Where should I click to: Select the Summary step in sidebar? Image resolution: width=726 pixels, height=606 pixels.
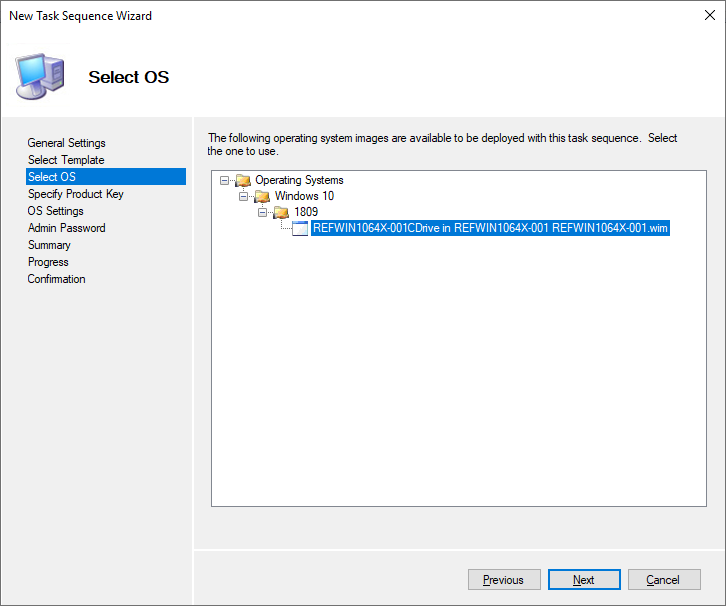click(x=50, y=245)
